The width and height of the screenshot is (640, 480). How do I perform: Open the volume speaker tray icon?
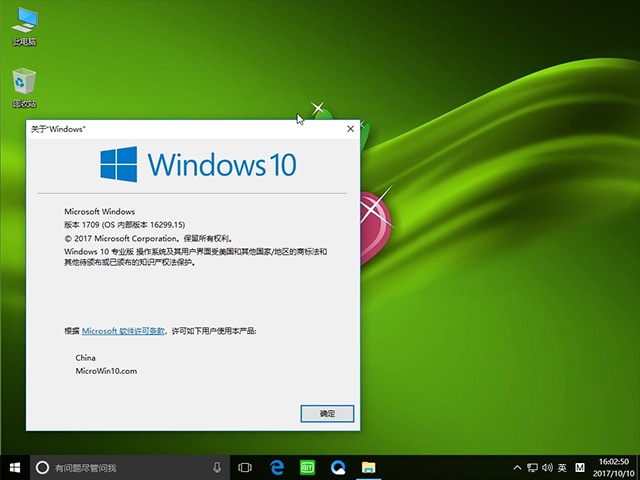pos(547,468)
